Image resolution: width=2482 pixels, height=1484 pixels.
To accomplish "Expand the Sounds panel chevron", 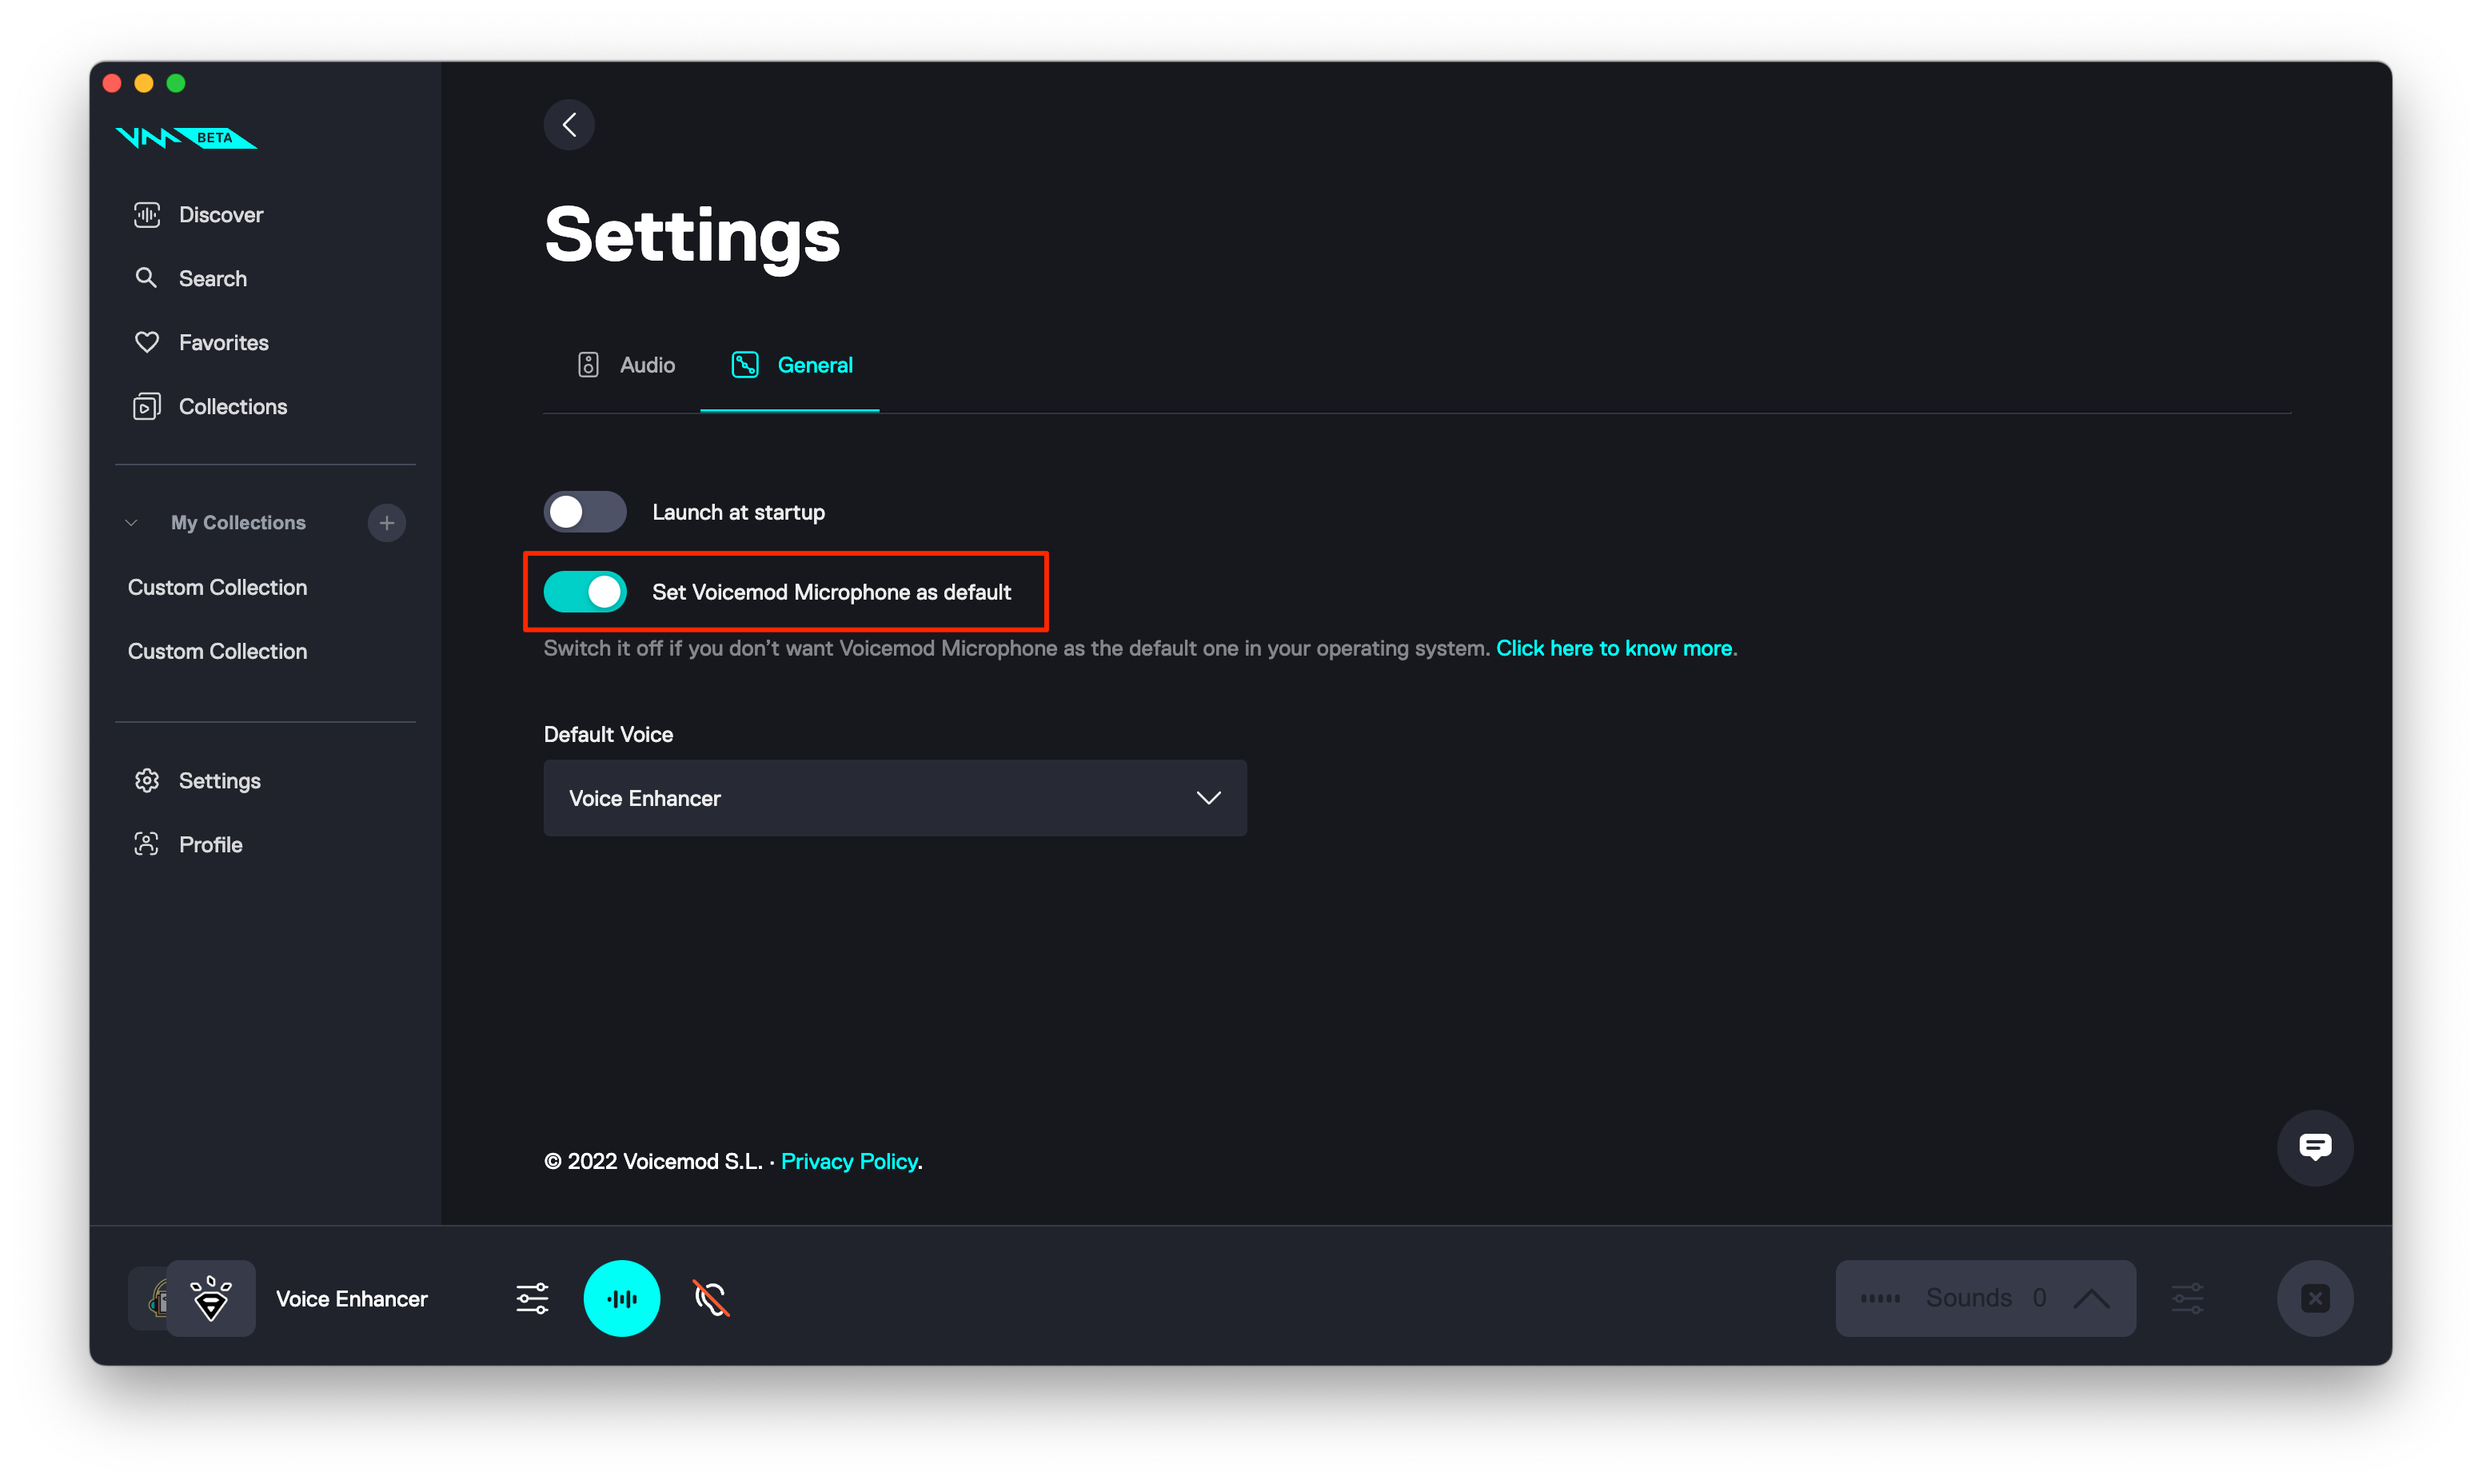I will [x=2091, y=1298].
